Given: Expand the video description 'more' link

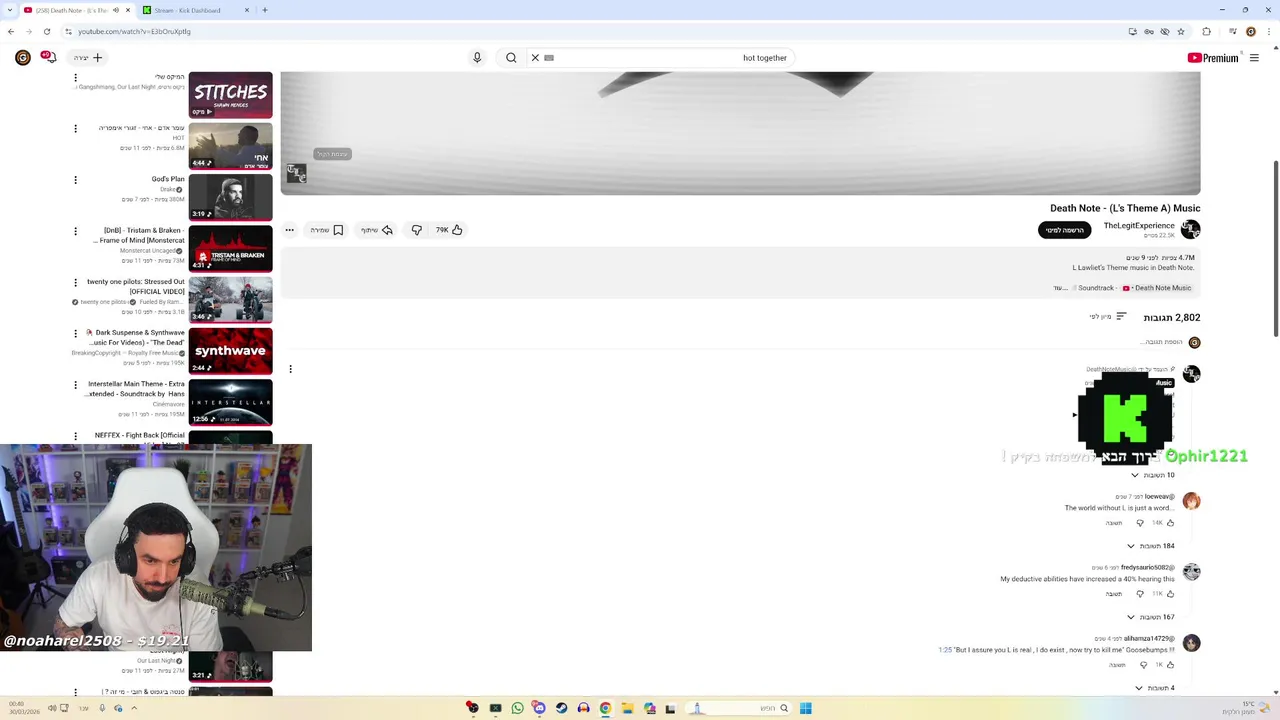Looking at the screenshot, I should pos(1060,288).
